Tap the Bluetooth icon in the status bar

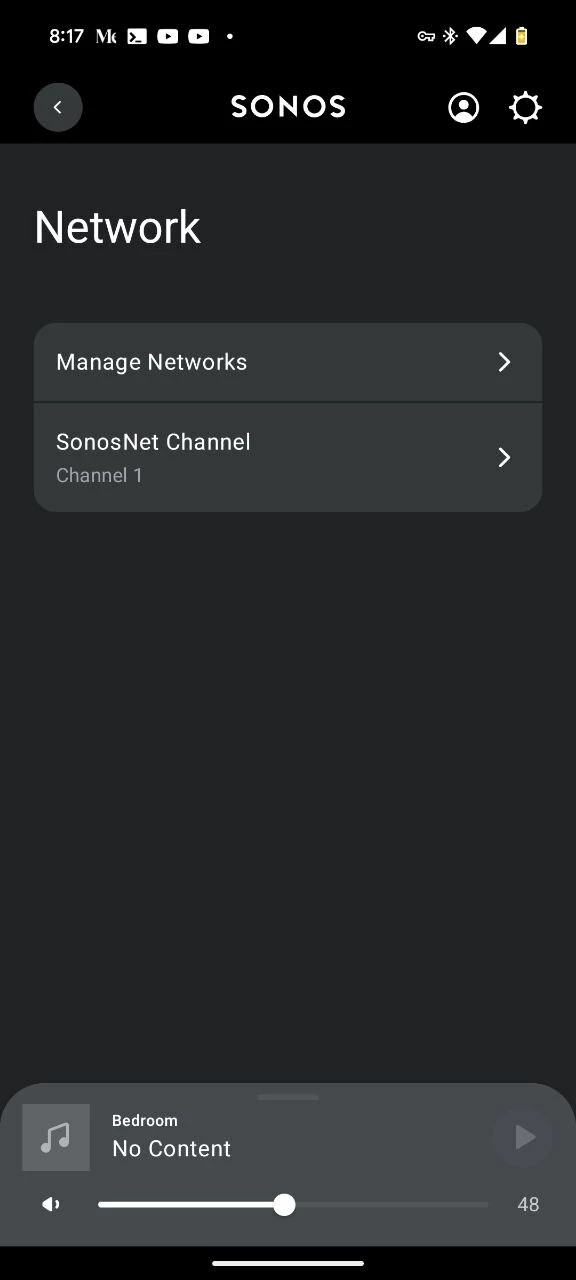[x=450, y=36]
